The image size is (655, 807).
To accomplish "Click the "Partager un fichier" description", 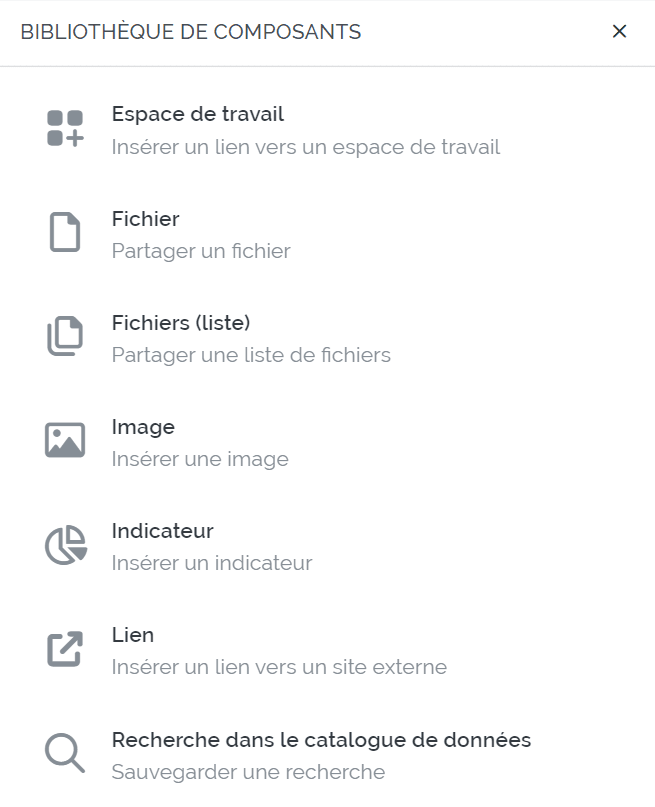I will (x=201, y=251).
